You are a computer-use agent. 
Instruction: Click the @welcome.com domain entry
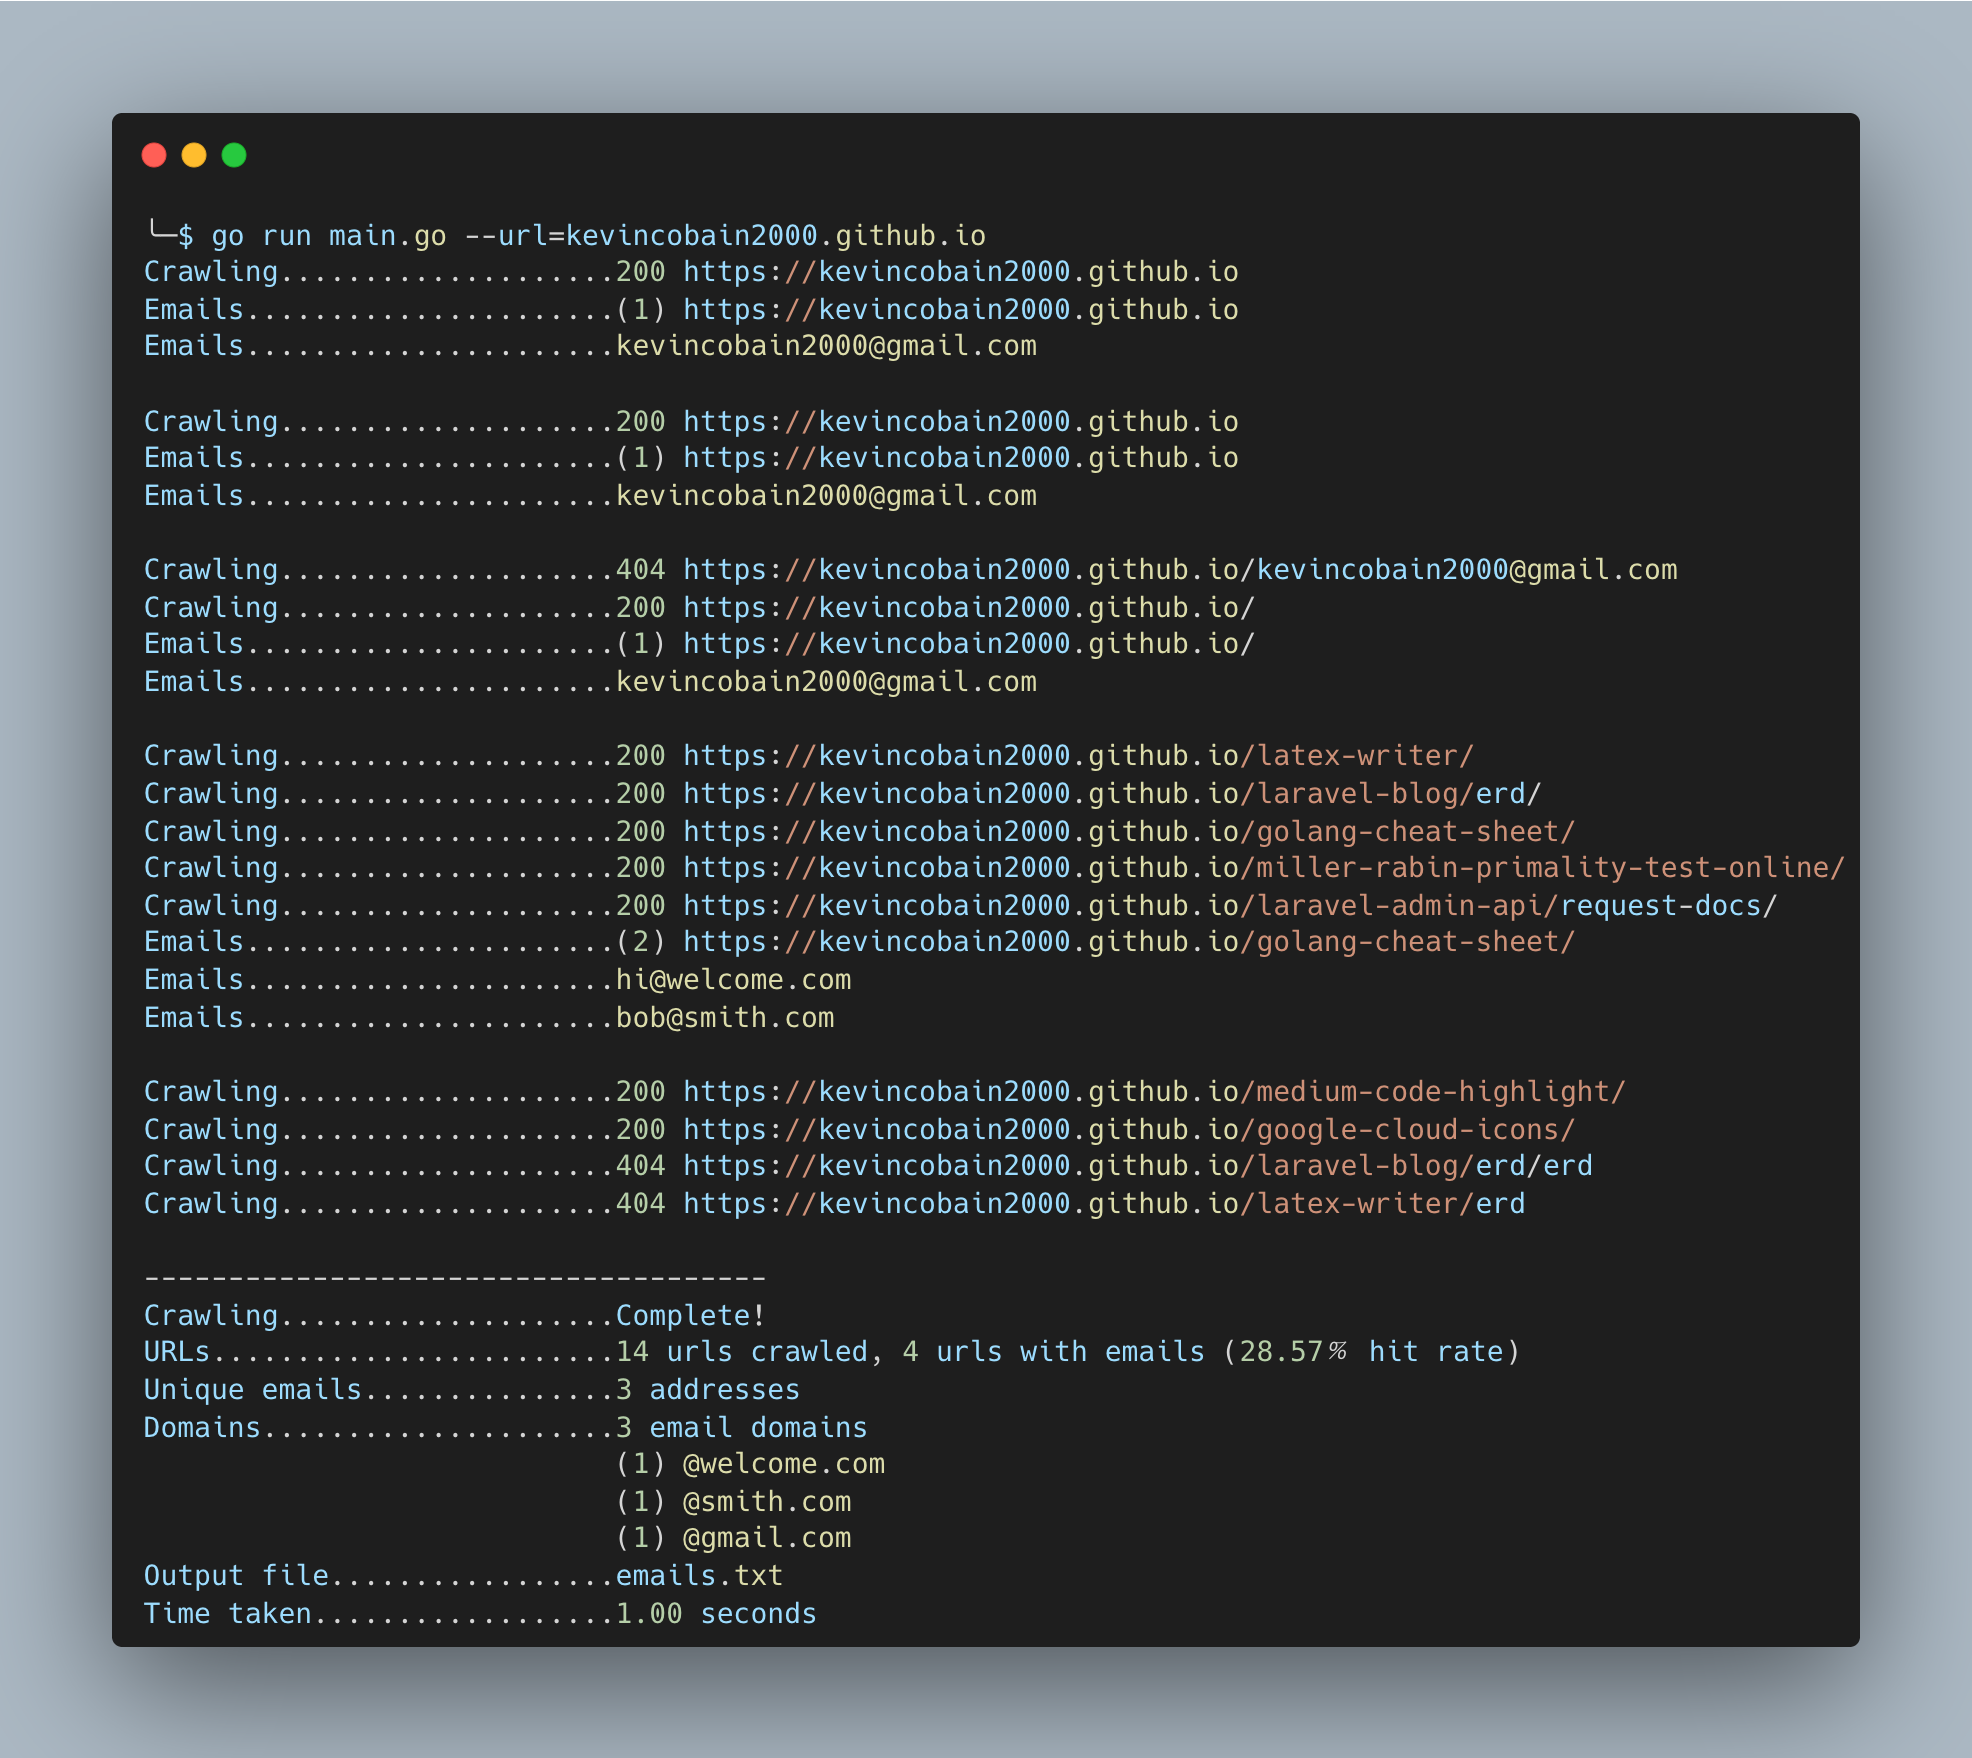783,1464
